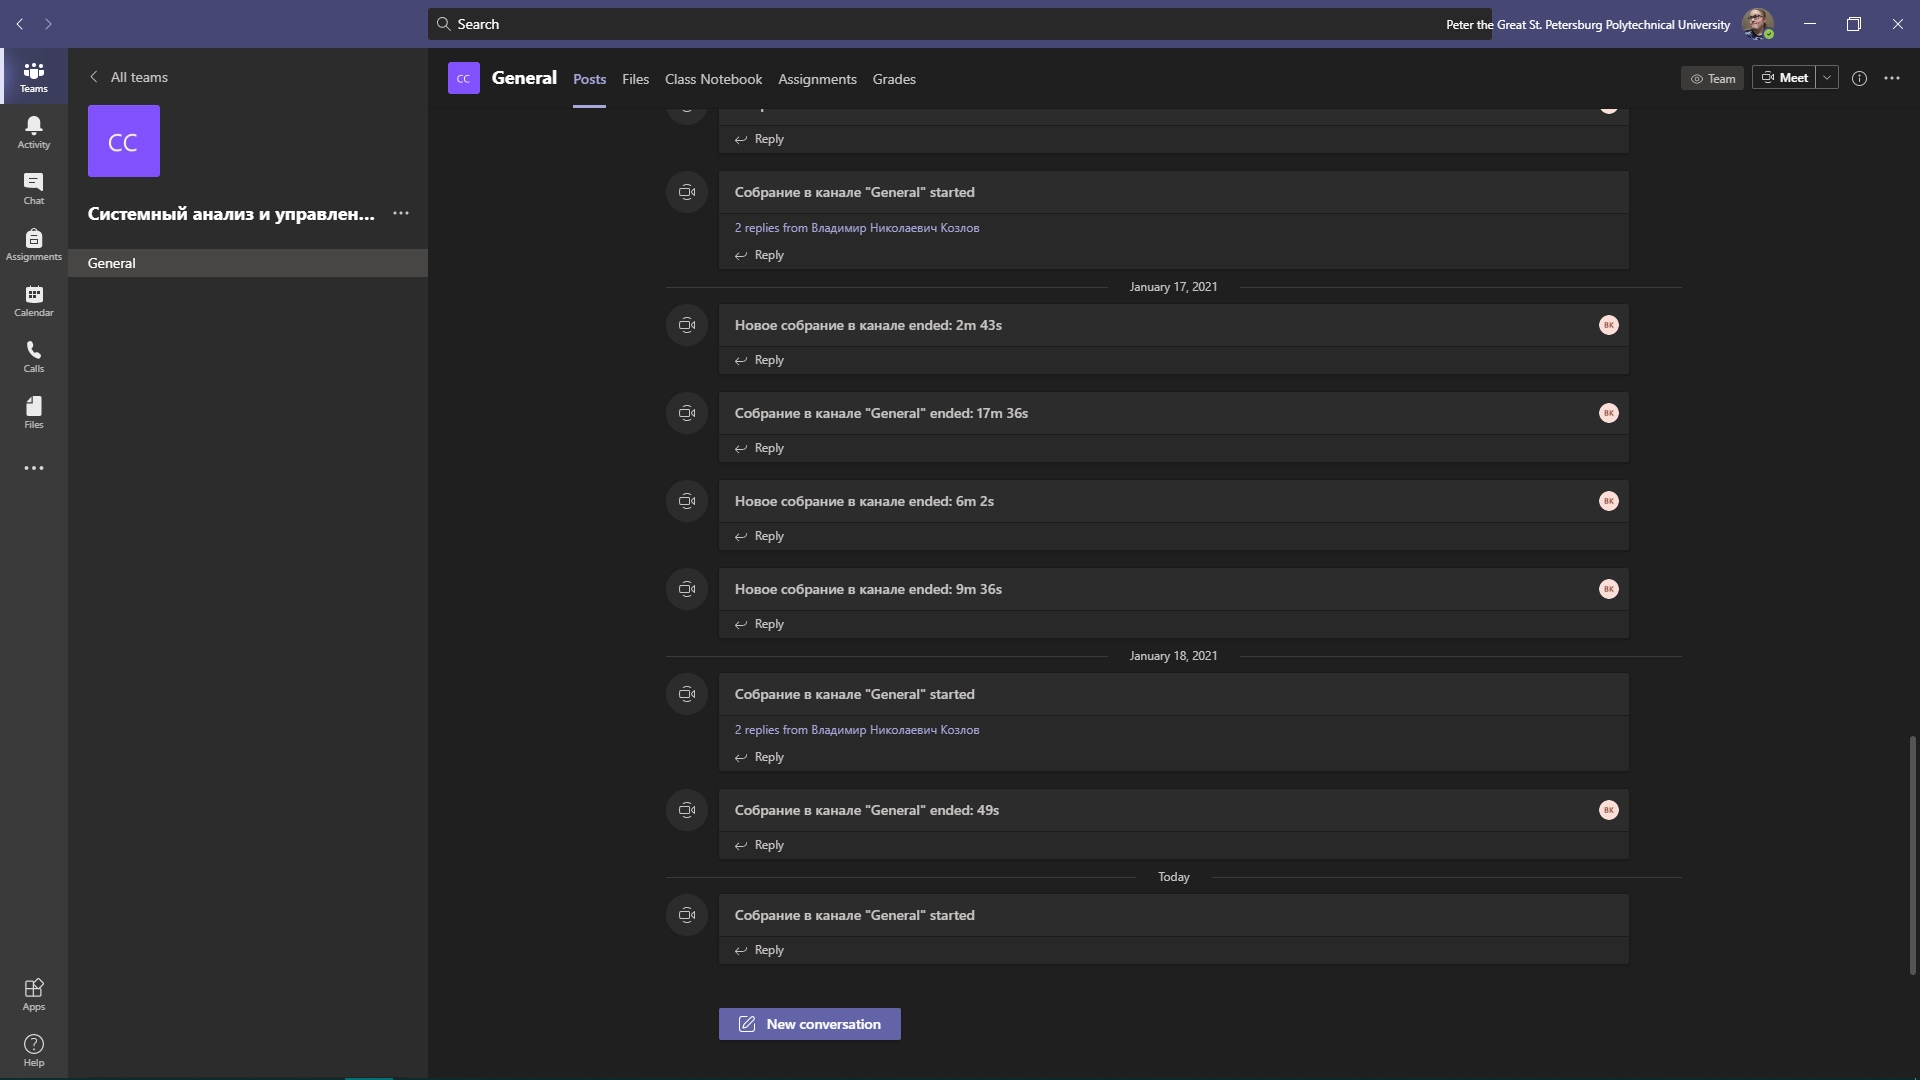Open channel info icon in header
The image size is (1920, 1080).
pos(1859,78)
